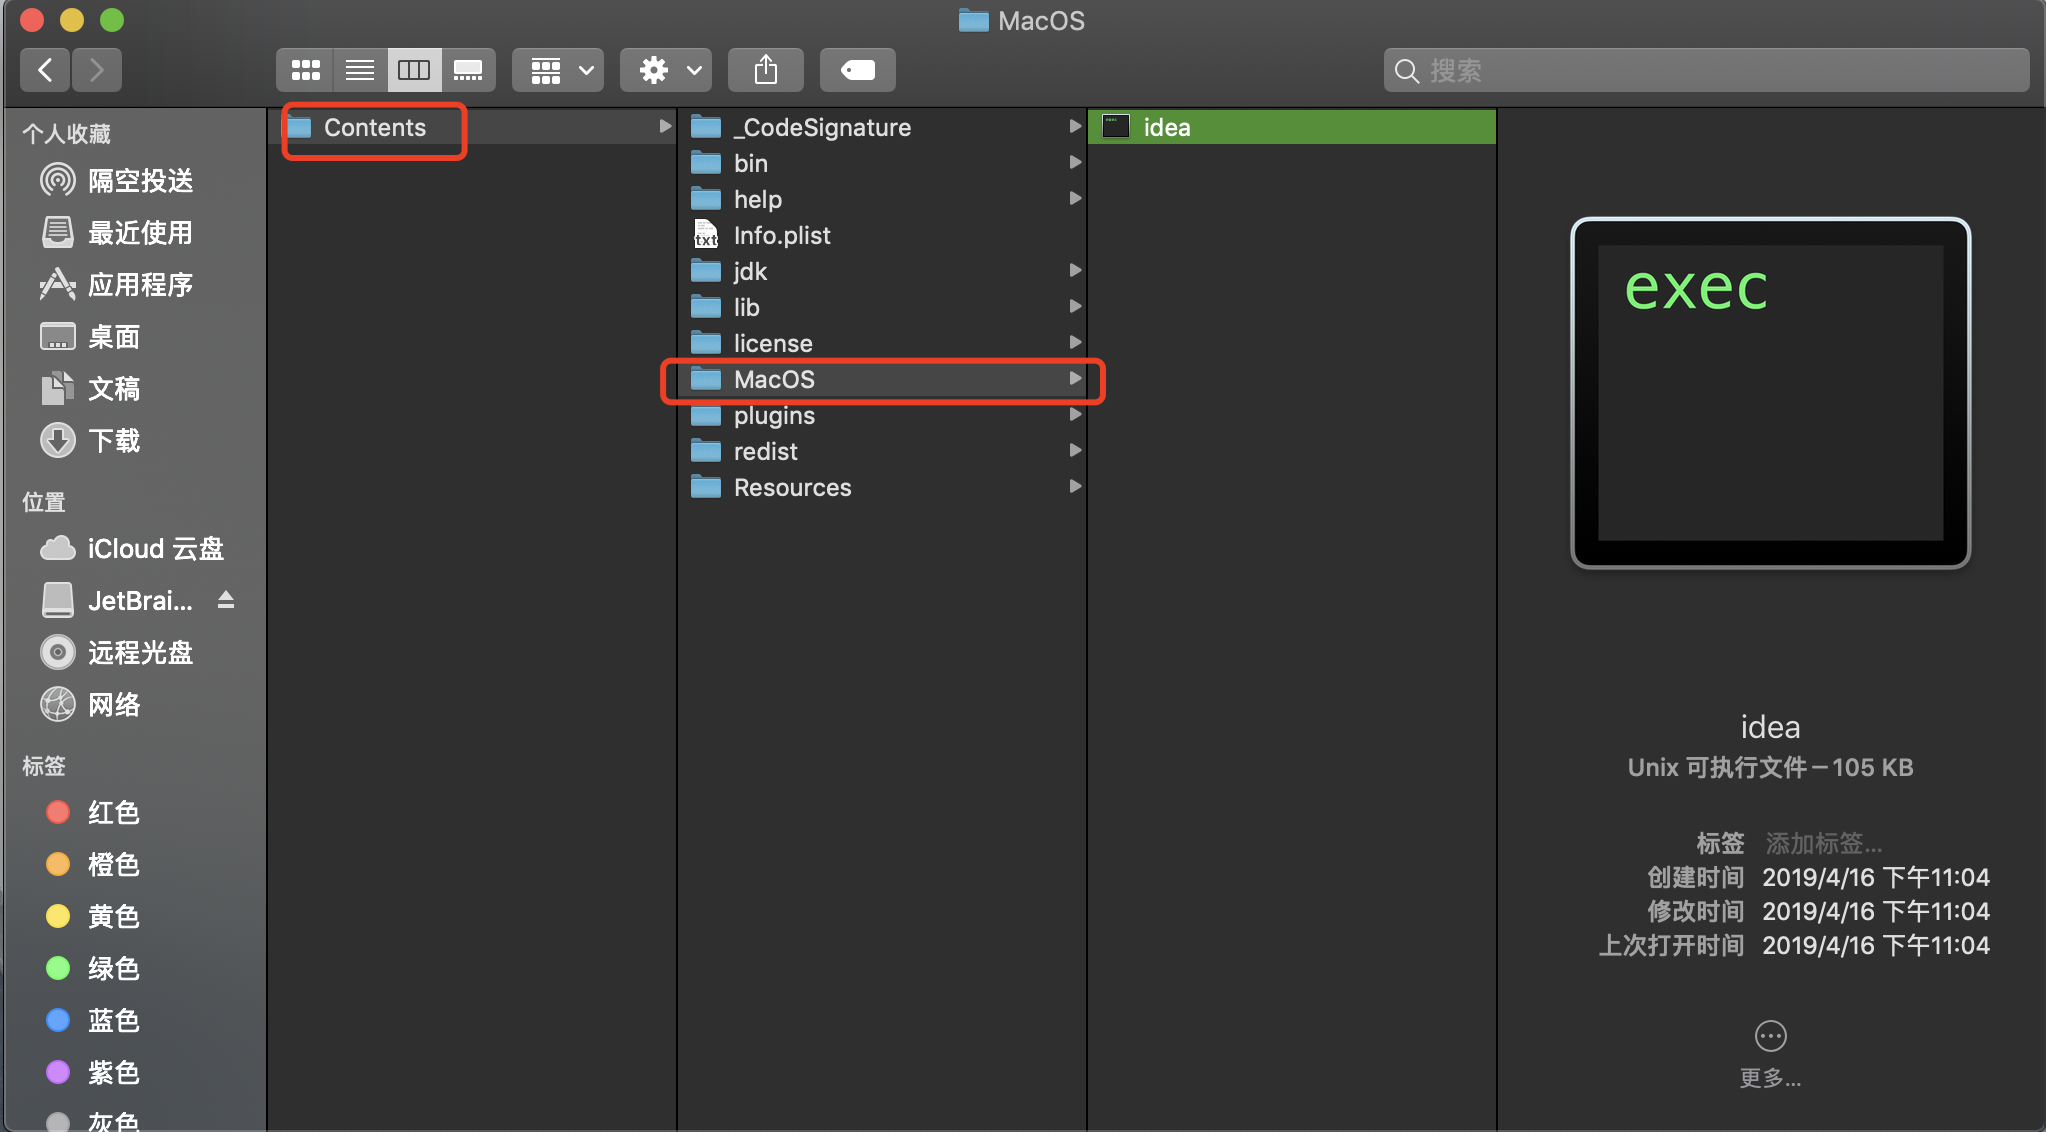Click the txt file icon of Info.plist
This screenshot has width=2046, height=1132.
[706, 234]
